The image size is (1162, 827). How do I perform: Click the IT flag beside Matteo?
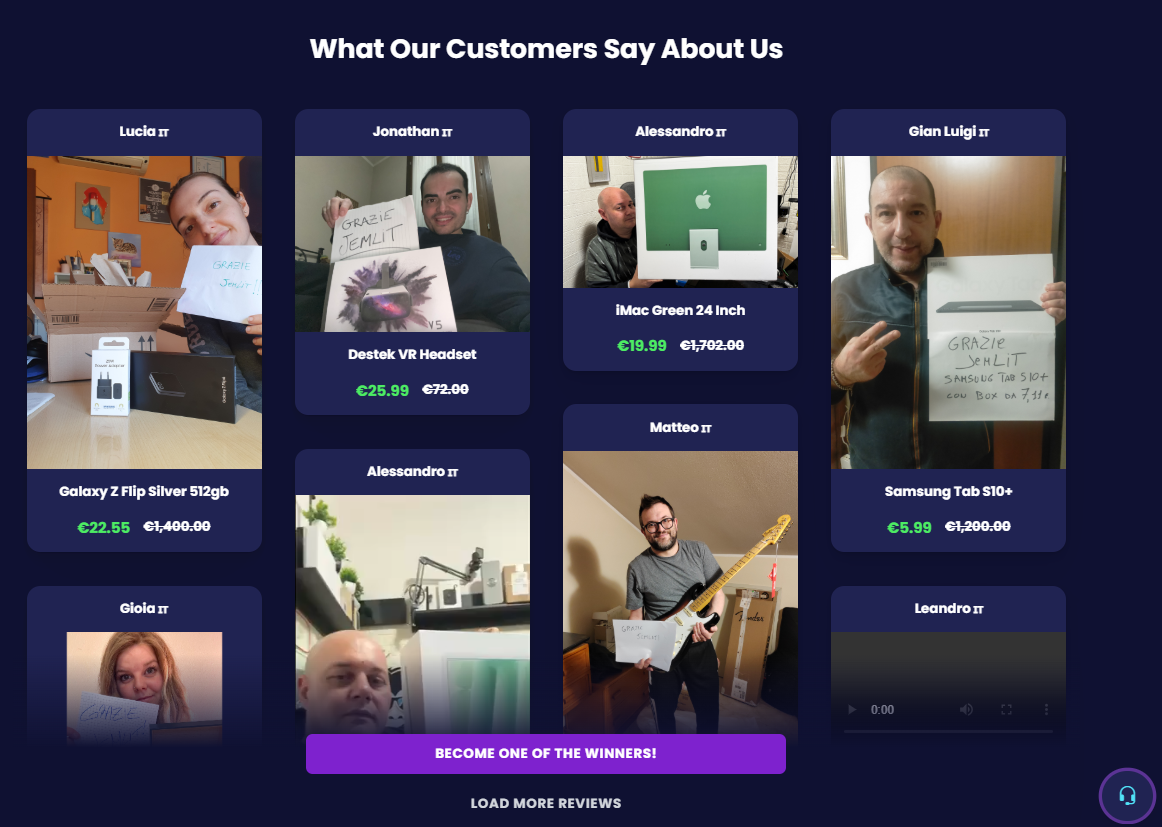(x=706, y=428)
